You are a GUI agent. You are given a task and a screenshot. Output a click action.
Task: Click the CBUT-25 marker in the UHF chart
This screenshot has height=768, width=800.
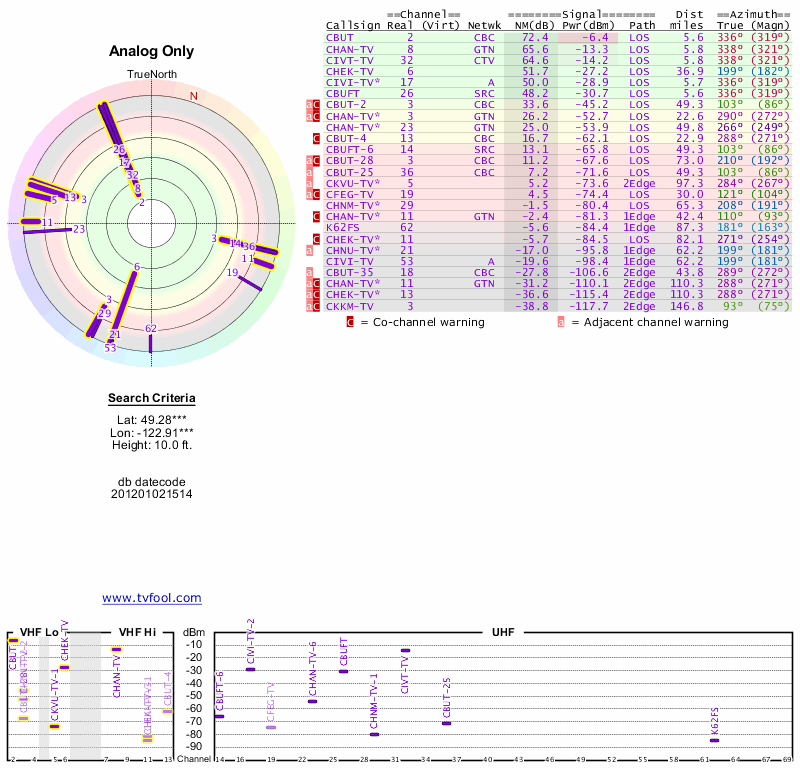(x=446, y=723)
